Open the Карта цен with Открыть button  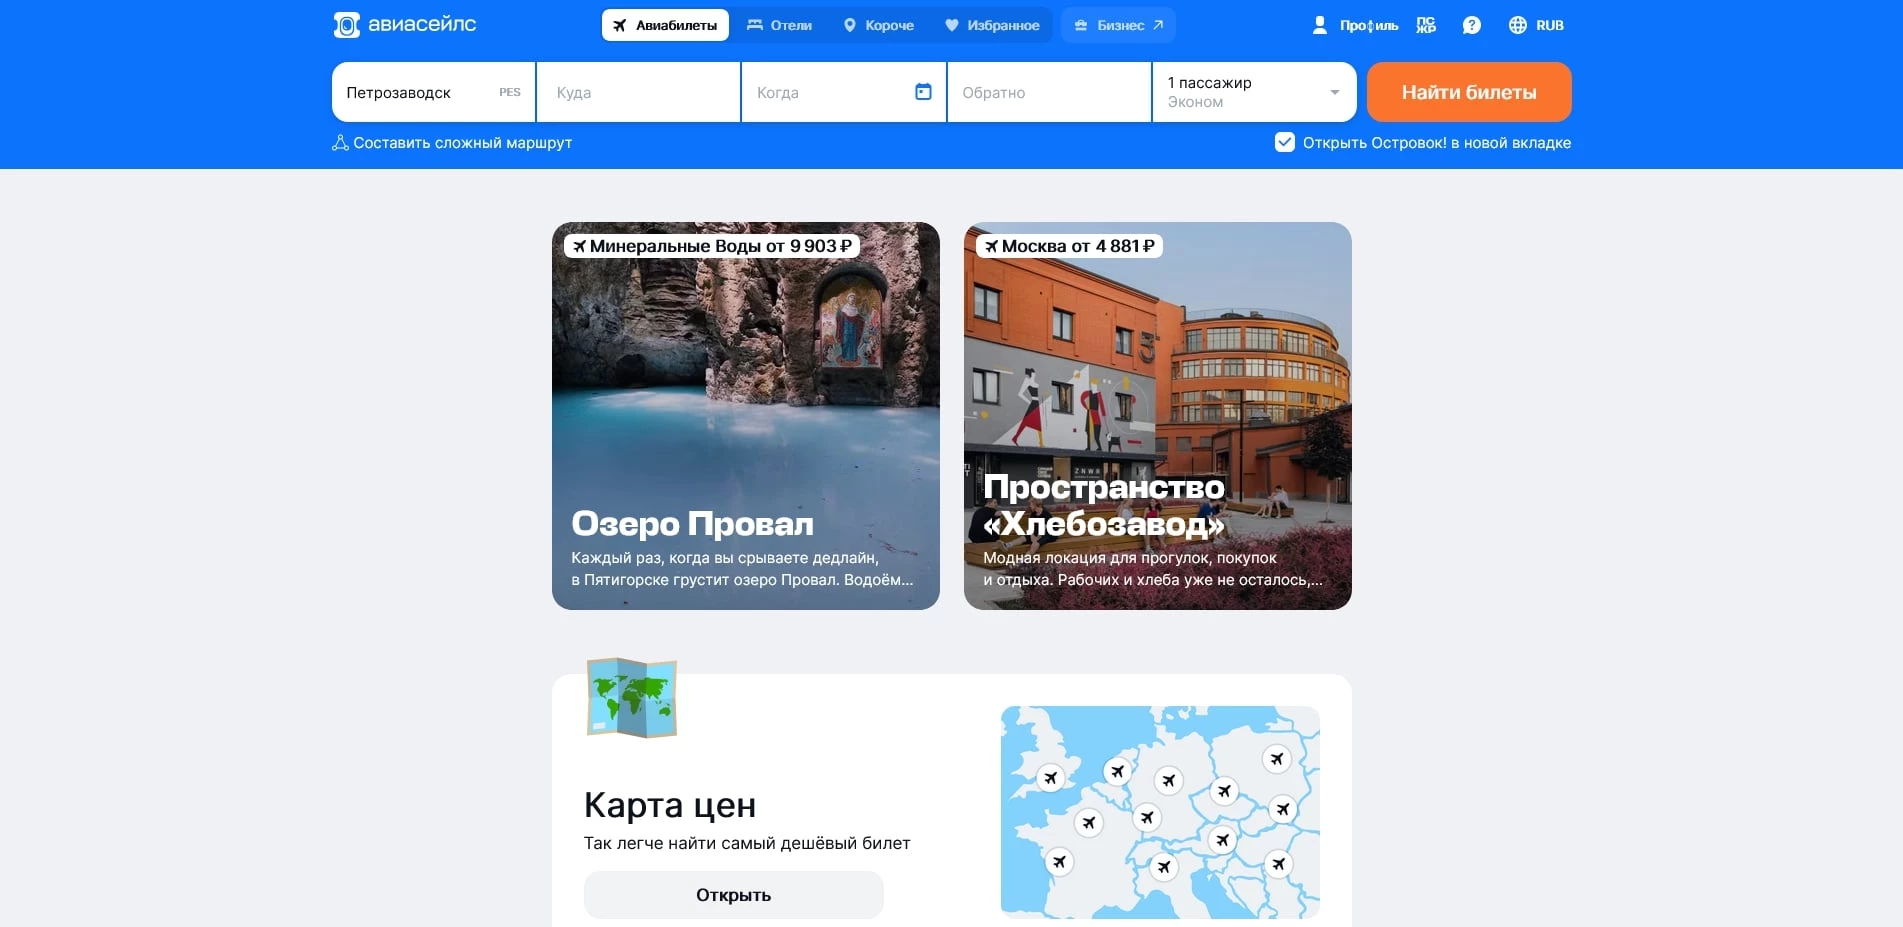(732, 894)
